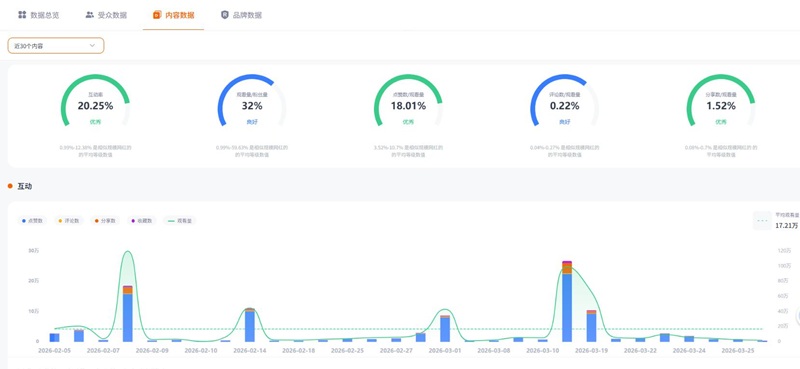Open the 近30个内容 dropdown
The height and width of the screenshot is (369, 800).
point(56,45)
